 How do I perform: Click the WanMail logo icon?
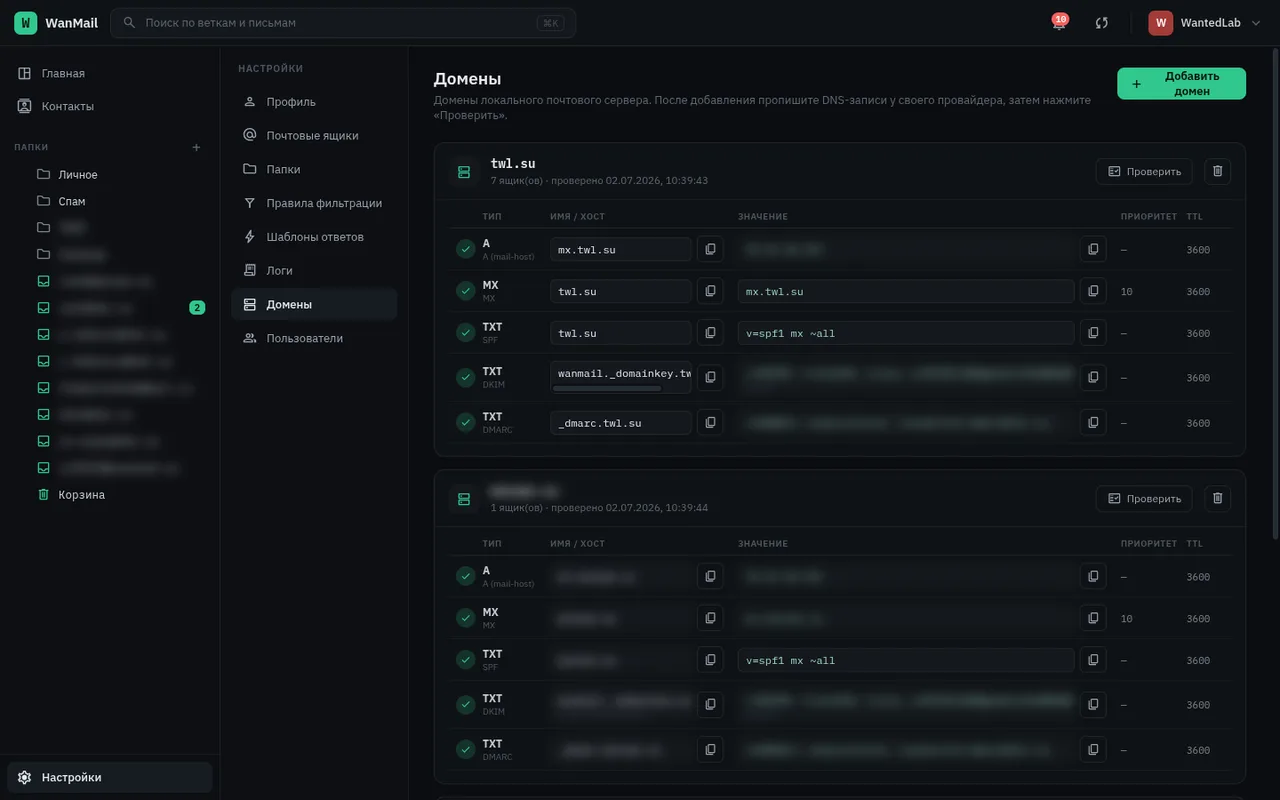(x=25, y=22)
